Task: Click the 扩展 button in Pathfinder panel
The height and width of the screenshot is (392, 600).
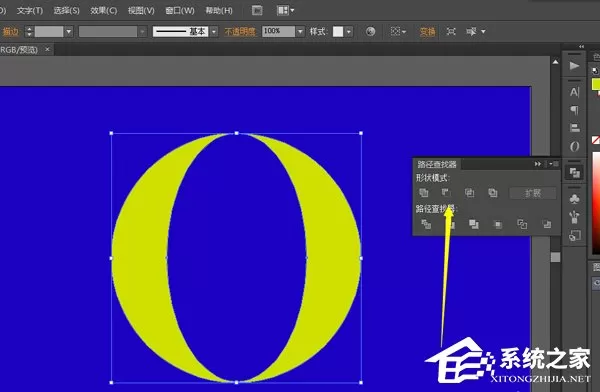Action: coord(533,193)
